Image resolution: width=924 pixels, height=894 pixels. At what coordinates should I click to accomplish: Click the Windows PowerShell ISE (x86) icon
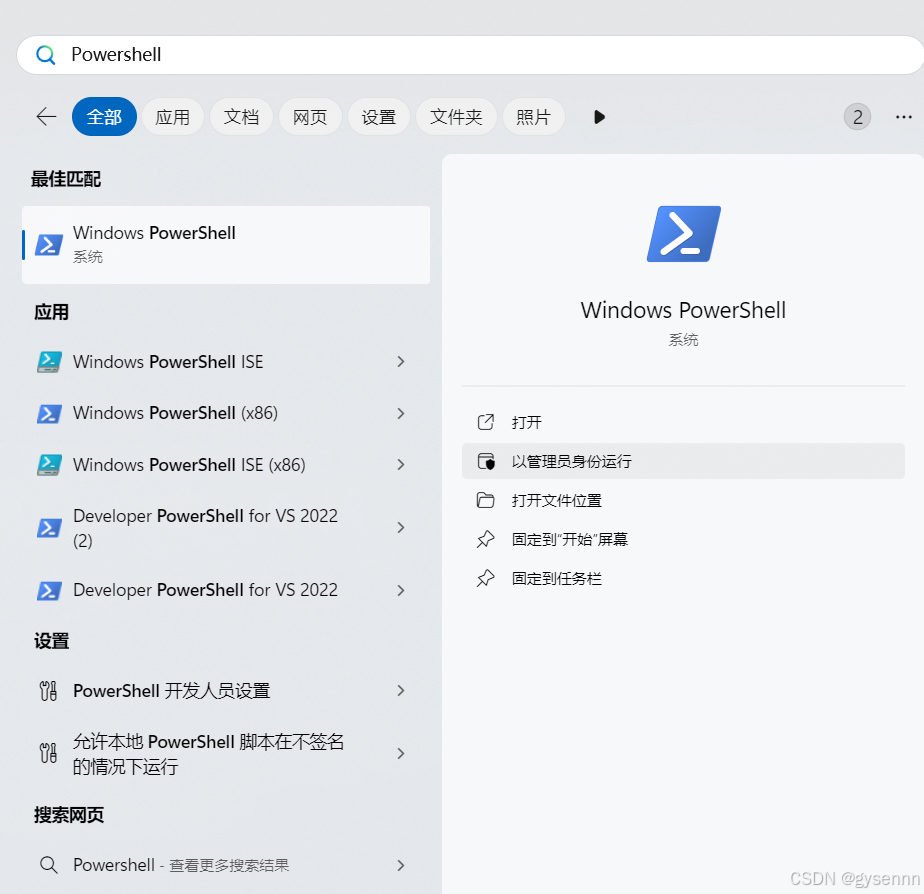(49, 465)
